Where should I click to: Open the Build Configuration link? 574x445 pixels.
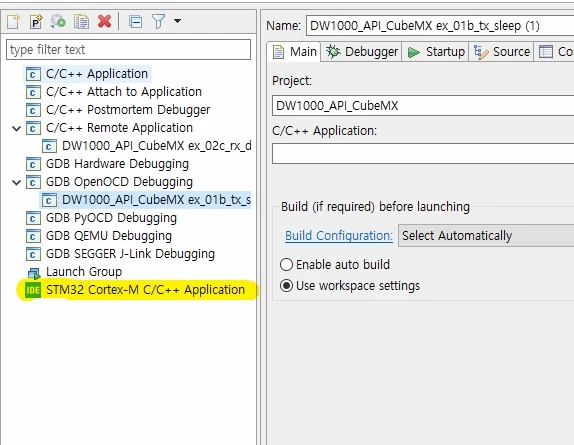[x=339, y=236]
